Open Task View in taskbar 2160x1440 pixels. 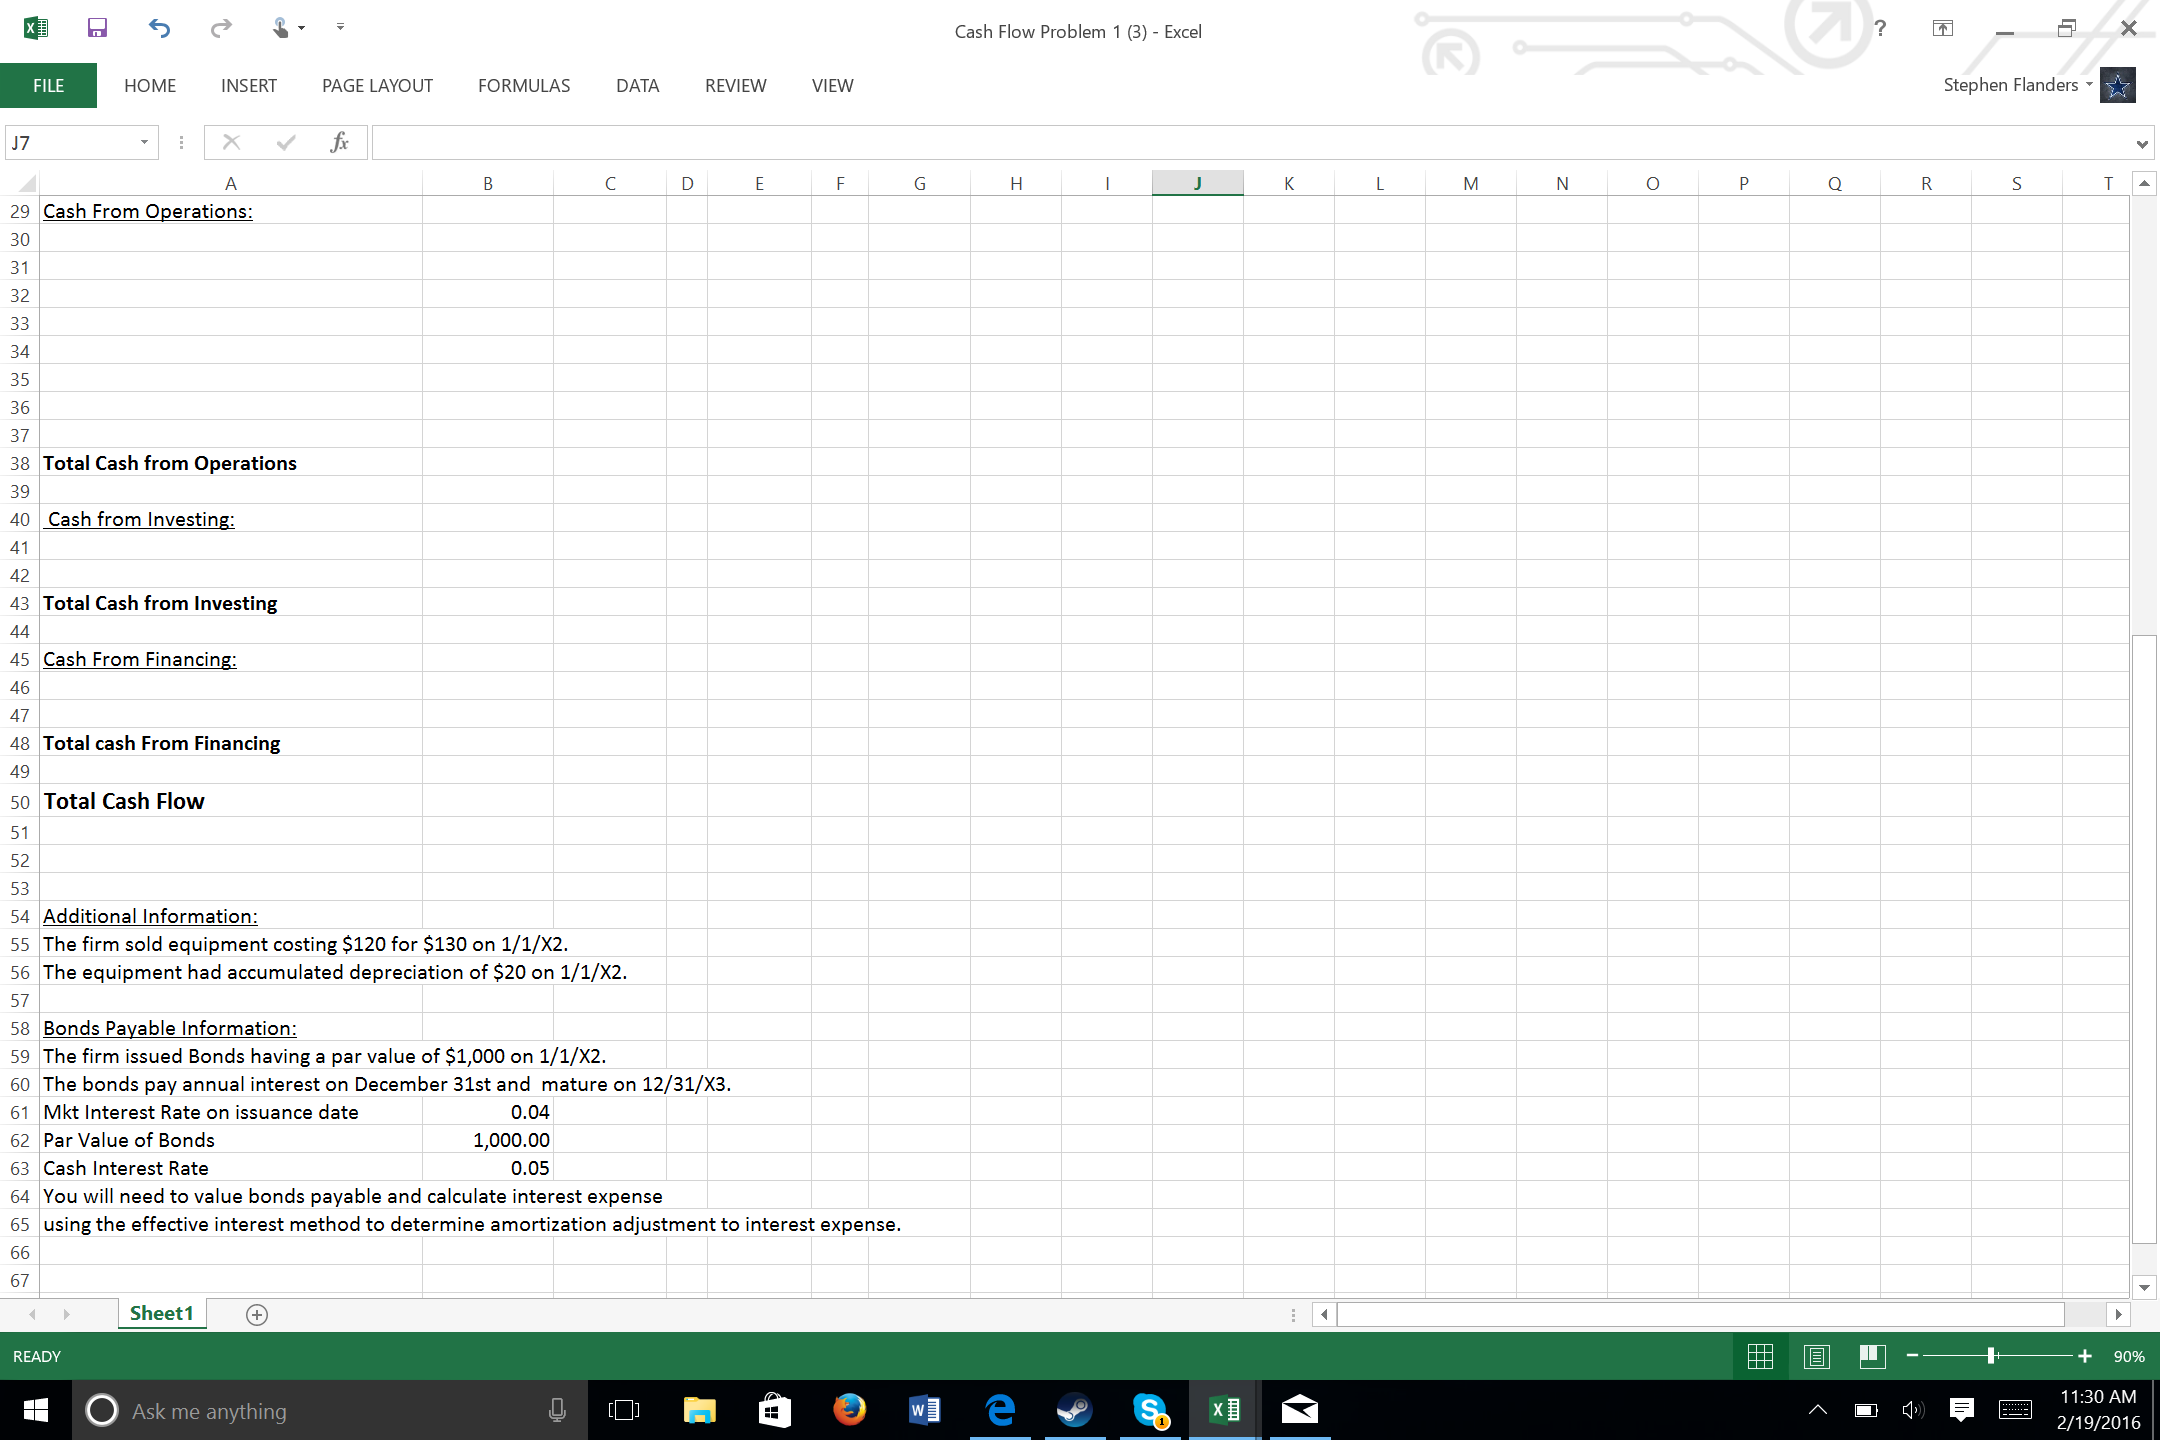[624, 1410]
